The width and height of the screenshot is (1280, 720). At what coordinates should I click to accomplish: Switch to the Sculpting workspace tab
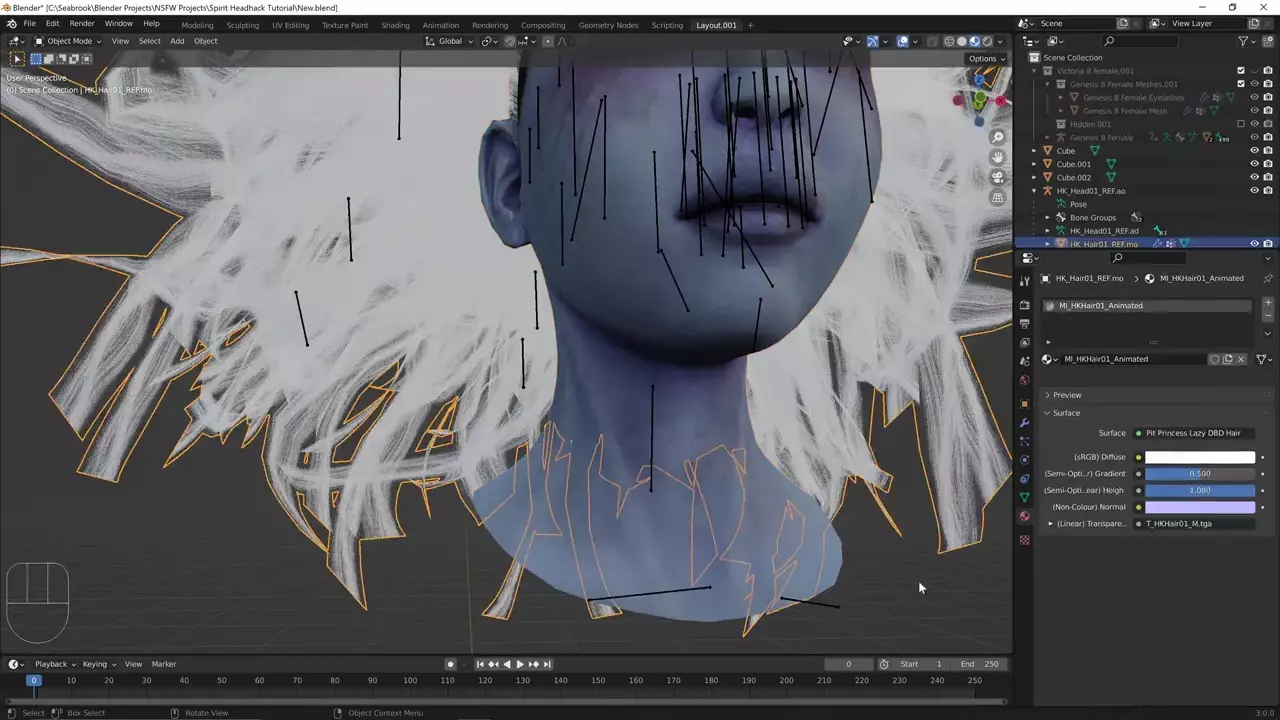click(x=242, y=25)
